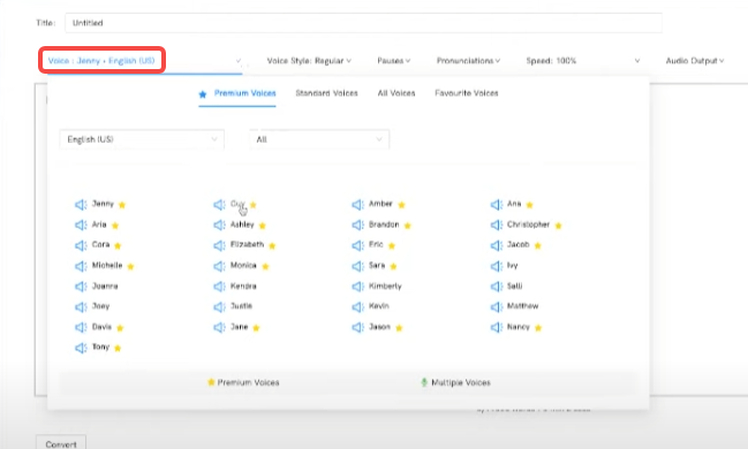
Task: Click the speaker icon beside Ana
Action: click(x=496, y=204)
